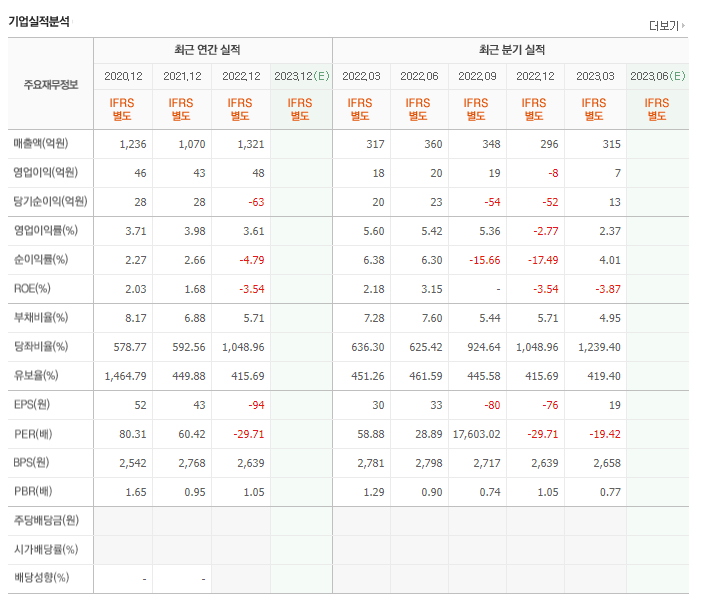The height and width of the screenshot is (600, 702).
Task: Click the 주당배당금(원) row label
Action: (46, 520)
